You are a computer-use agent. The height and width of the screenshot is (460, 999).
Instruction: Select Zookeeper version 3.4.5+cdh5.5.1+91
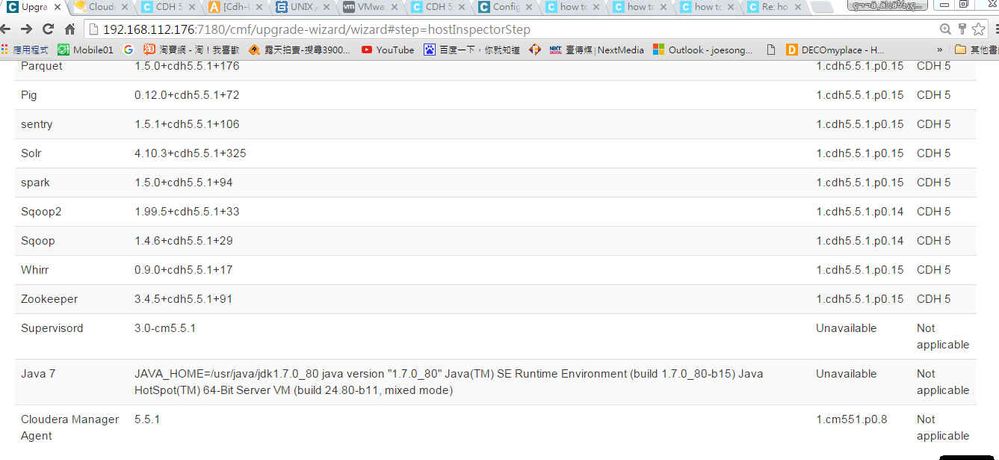[183, 299]
